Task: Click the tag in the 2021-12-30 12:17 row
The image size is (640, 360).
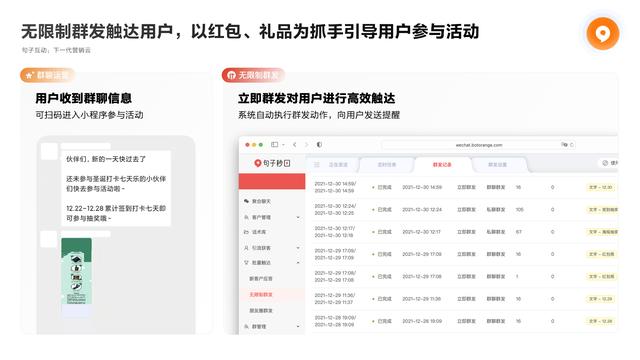Action: [603, 232]
